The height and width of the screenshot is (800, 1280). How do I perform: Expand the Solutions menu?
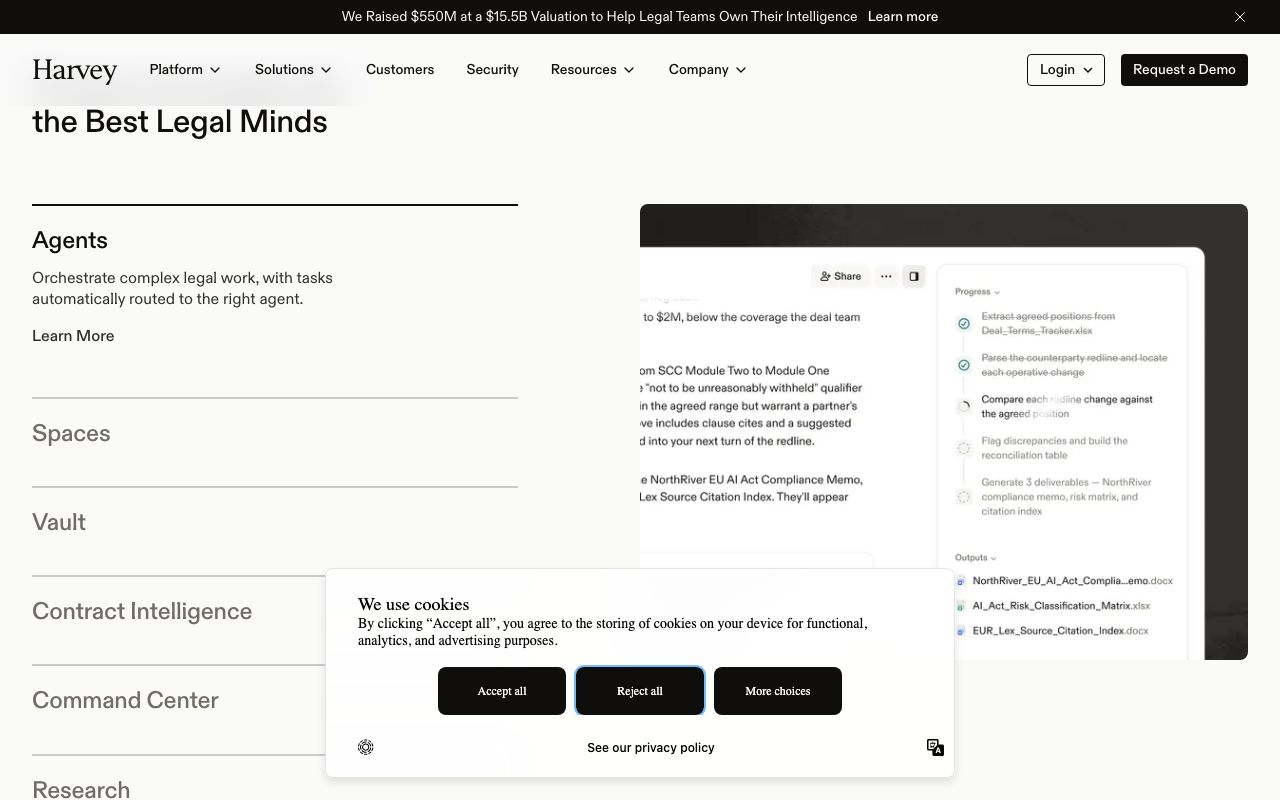[x=293, y=69]
